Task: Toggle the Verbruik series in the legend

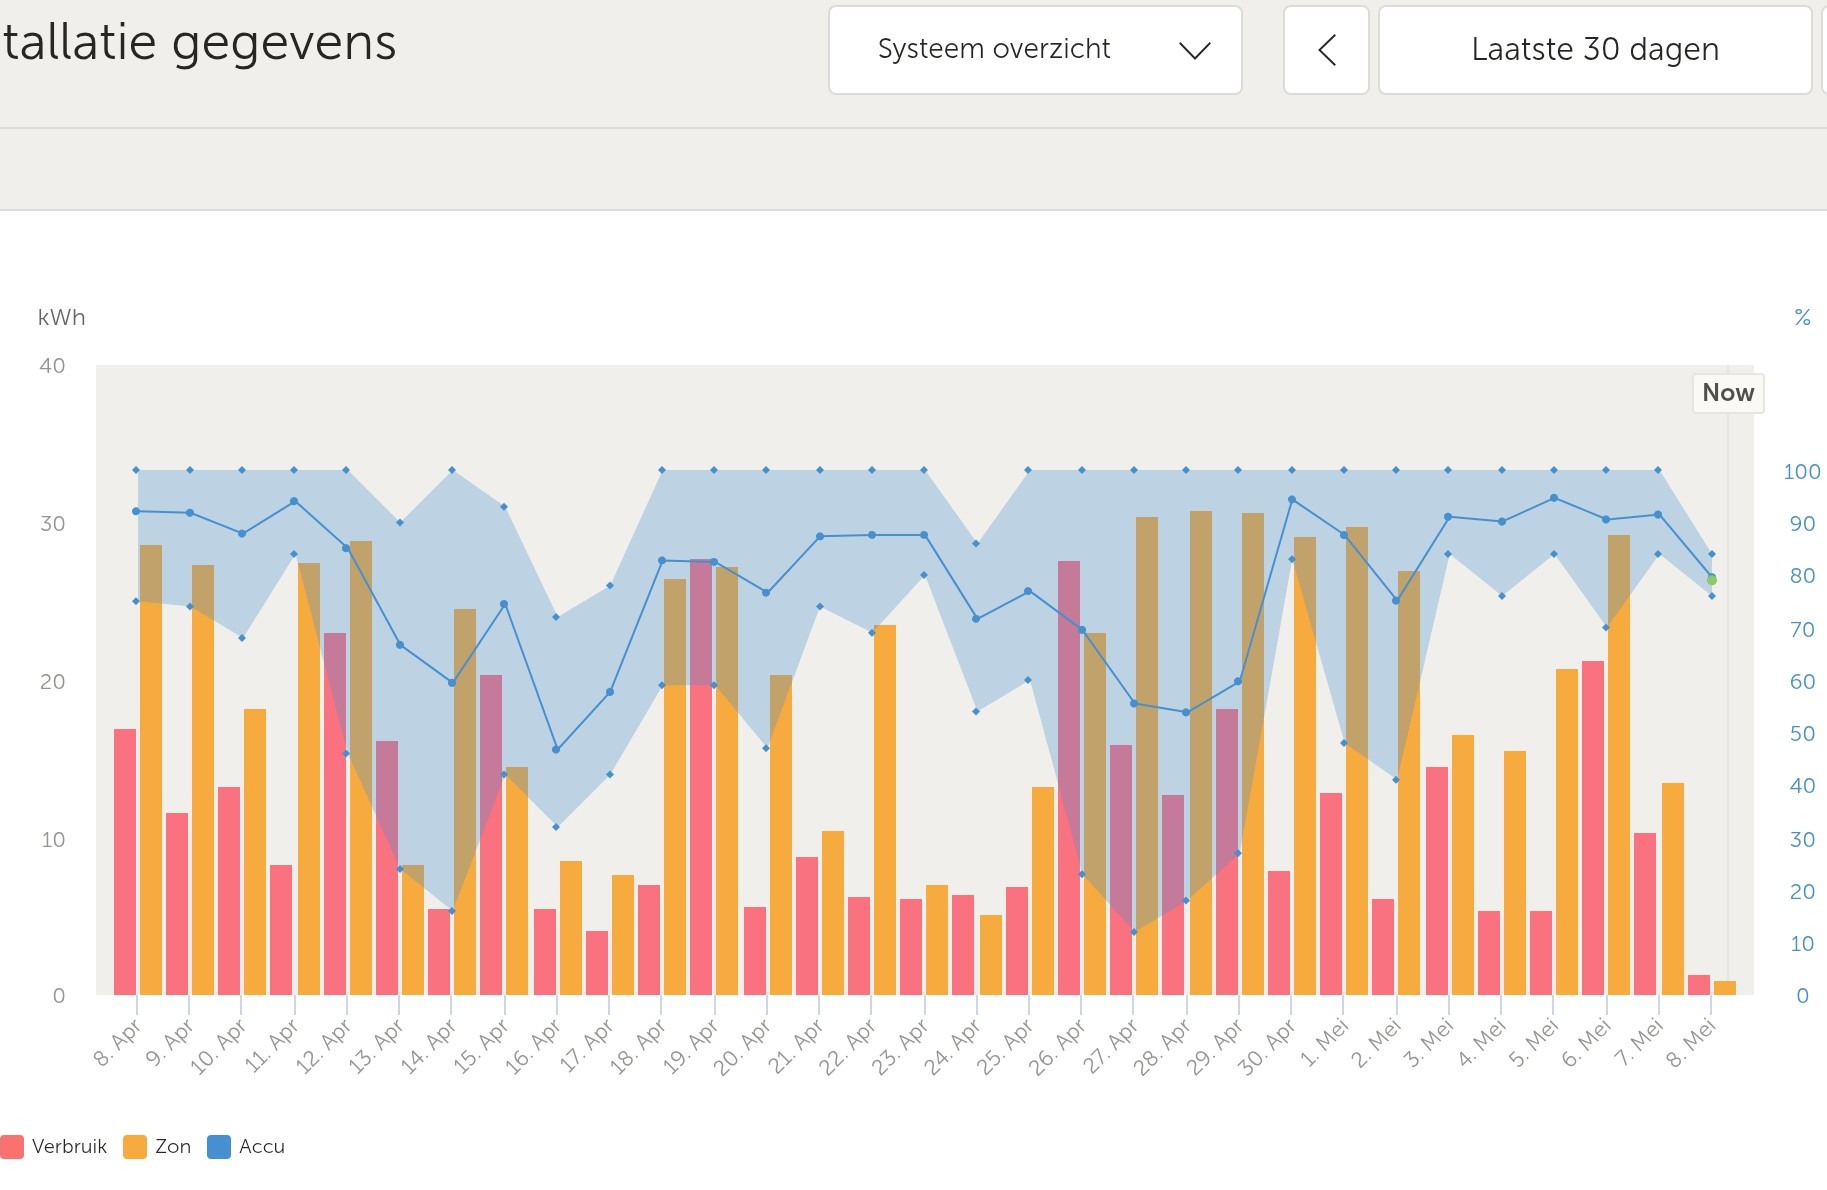Action: (x=68, y=1147)
